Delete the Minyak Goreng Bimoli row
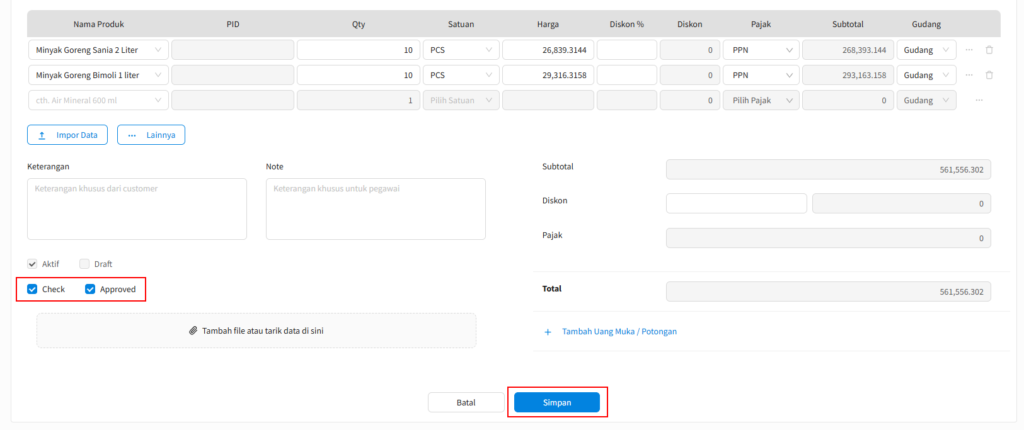Screen dimensions: 1024x430 989,75
